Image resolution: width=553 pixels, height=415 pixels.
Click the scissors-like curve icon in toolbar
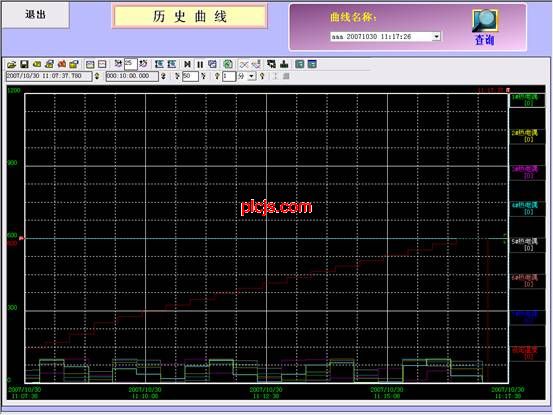244,64
